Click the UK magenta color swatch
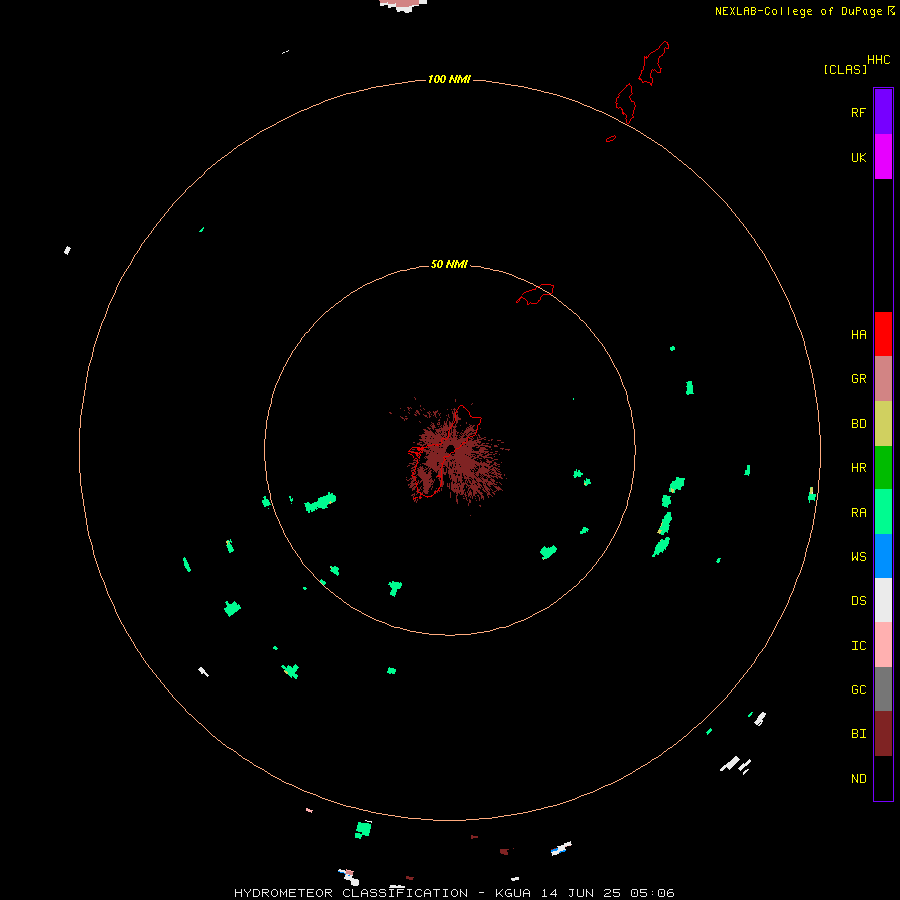The width and height of the screenshot is (900, 900). (883, 157)
